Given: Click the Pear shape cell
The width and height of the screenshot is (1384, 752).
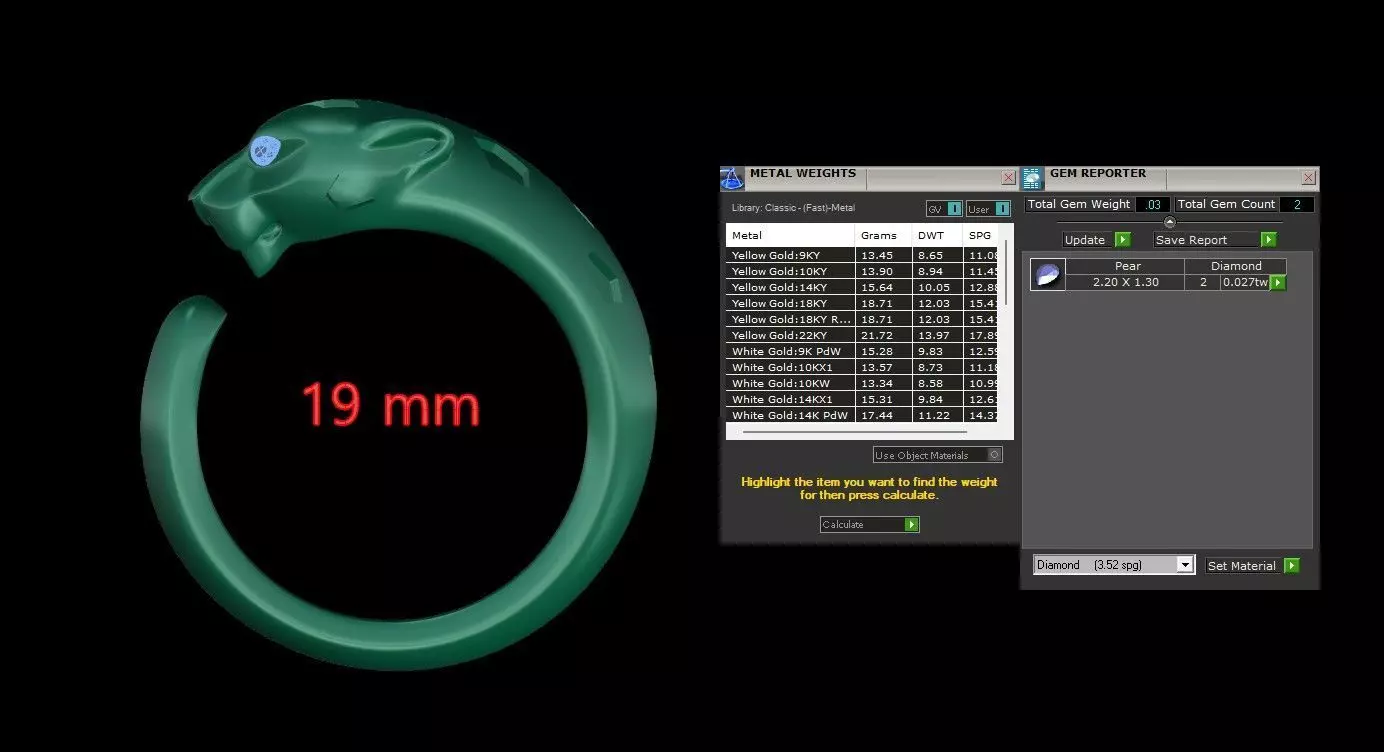Looking at the screenshot, I should tap(1127, 266).
